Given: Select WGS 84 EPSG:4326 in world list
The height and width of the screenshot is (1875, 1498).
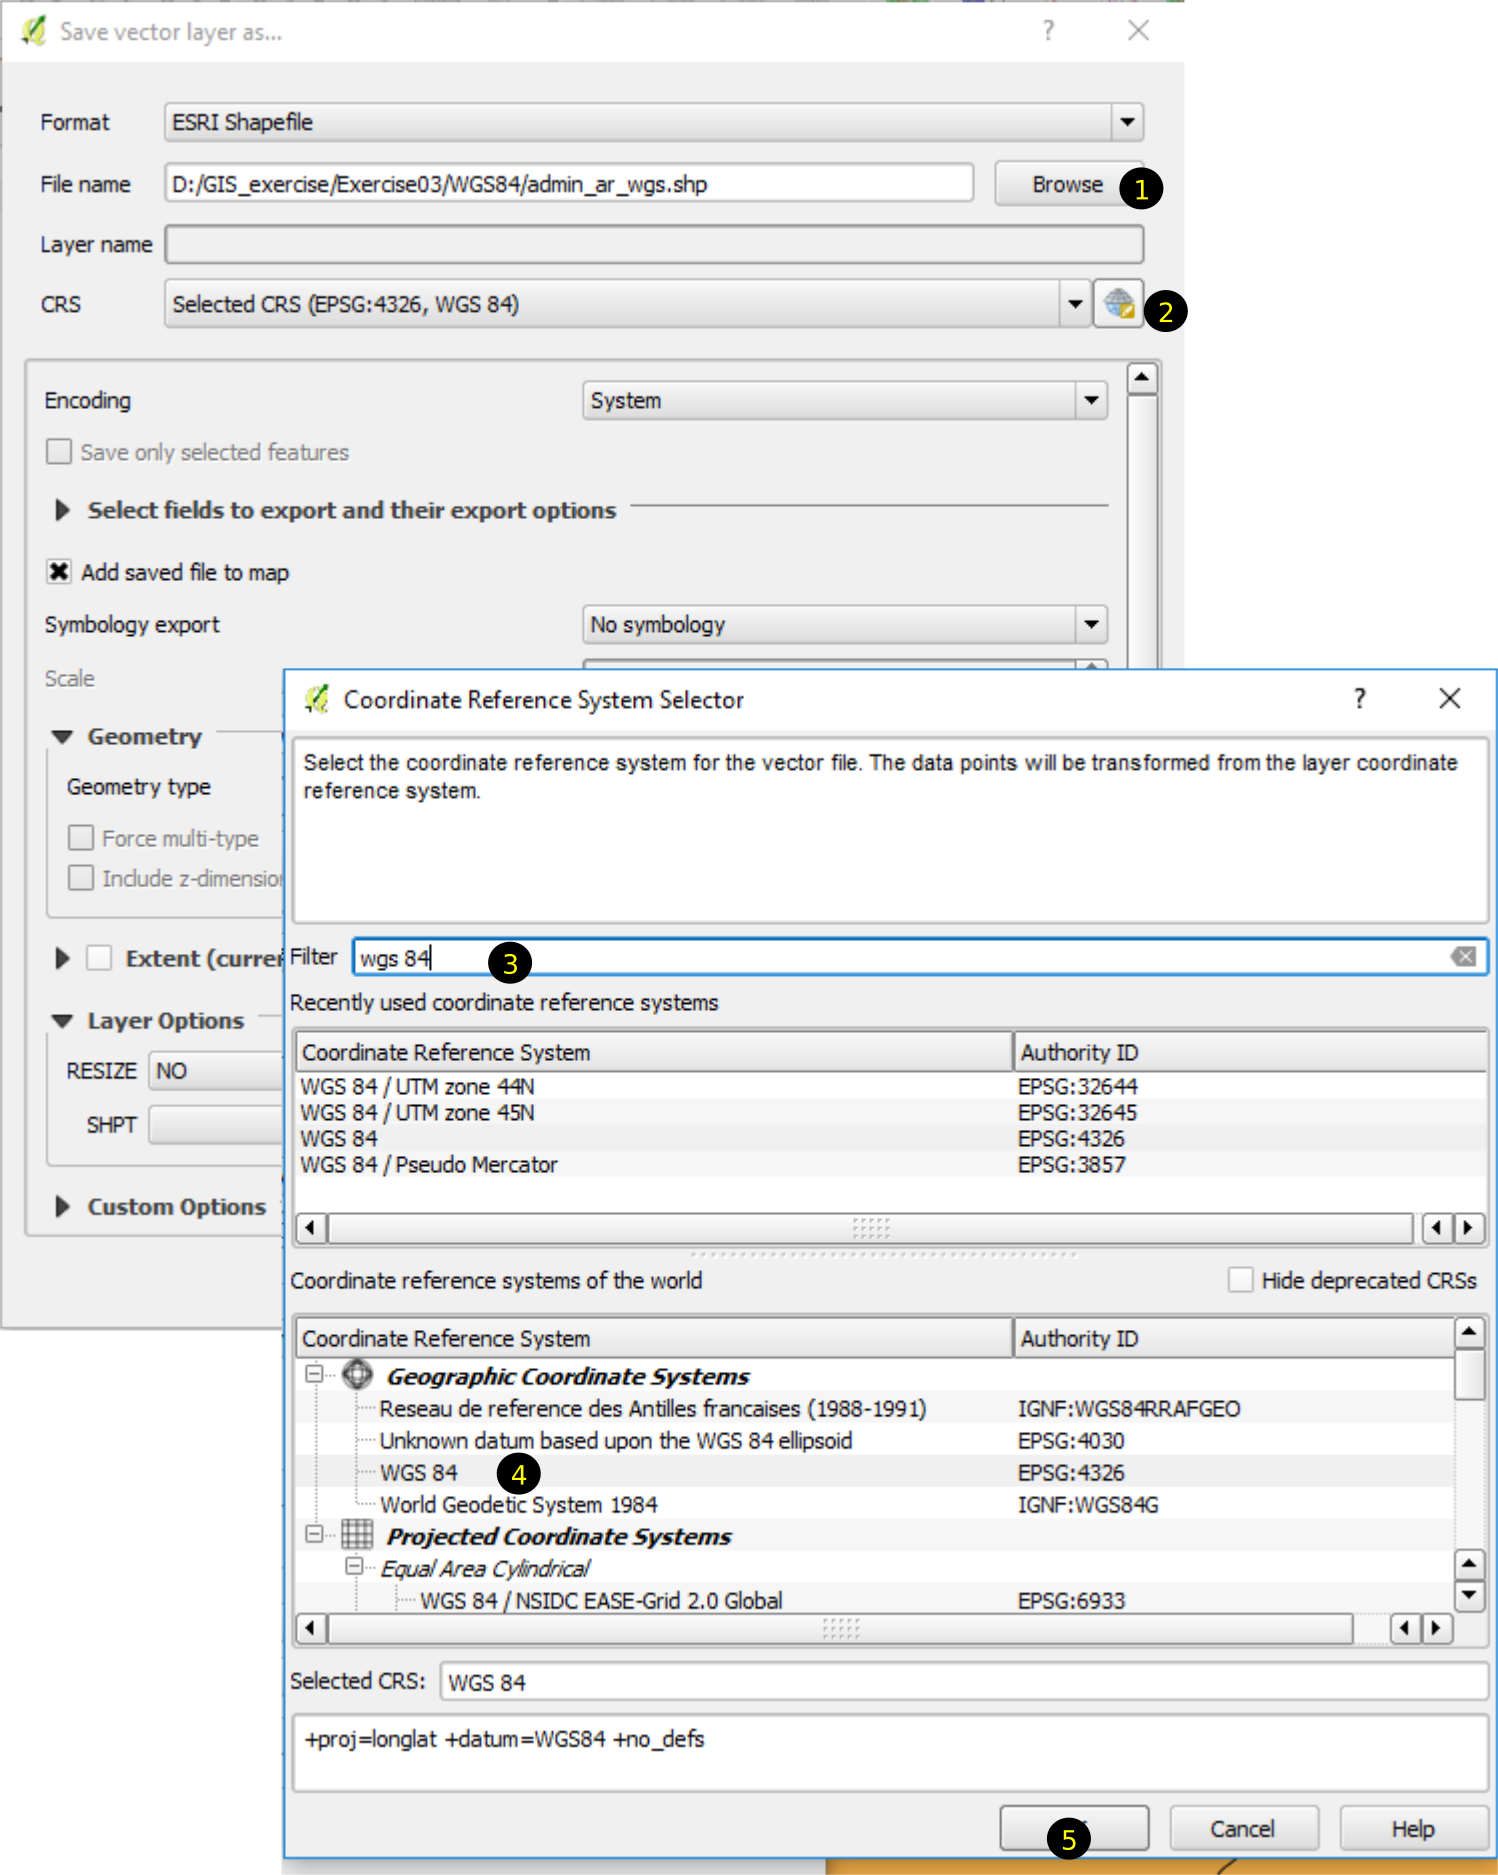Looking at the screenshot, I should click(x=419, y=1472).
